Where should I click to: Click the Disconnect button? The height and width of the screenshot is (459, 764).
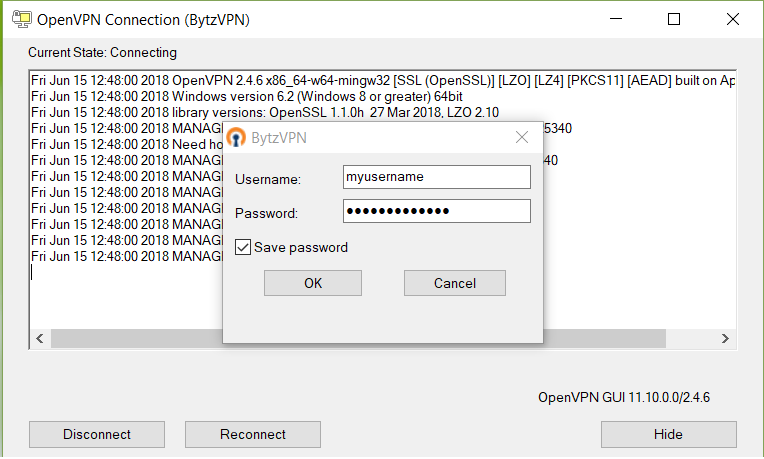click(97, 434)
